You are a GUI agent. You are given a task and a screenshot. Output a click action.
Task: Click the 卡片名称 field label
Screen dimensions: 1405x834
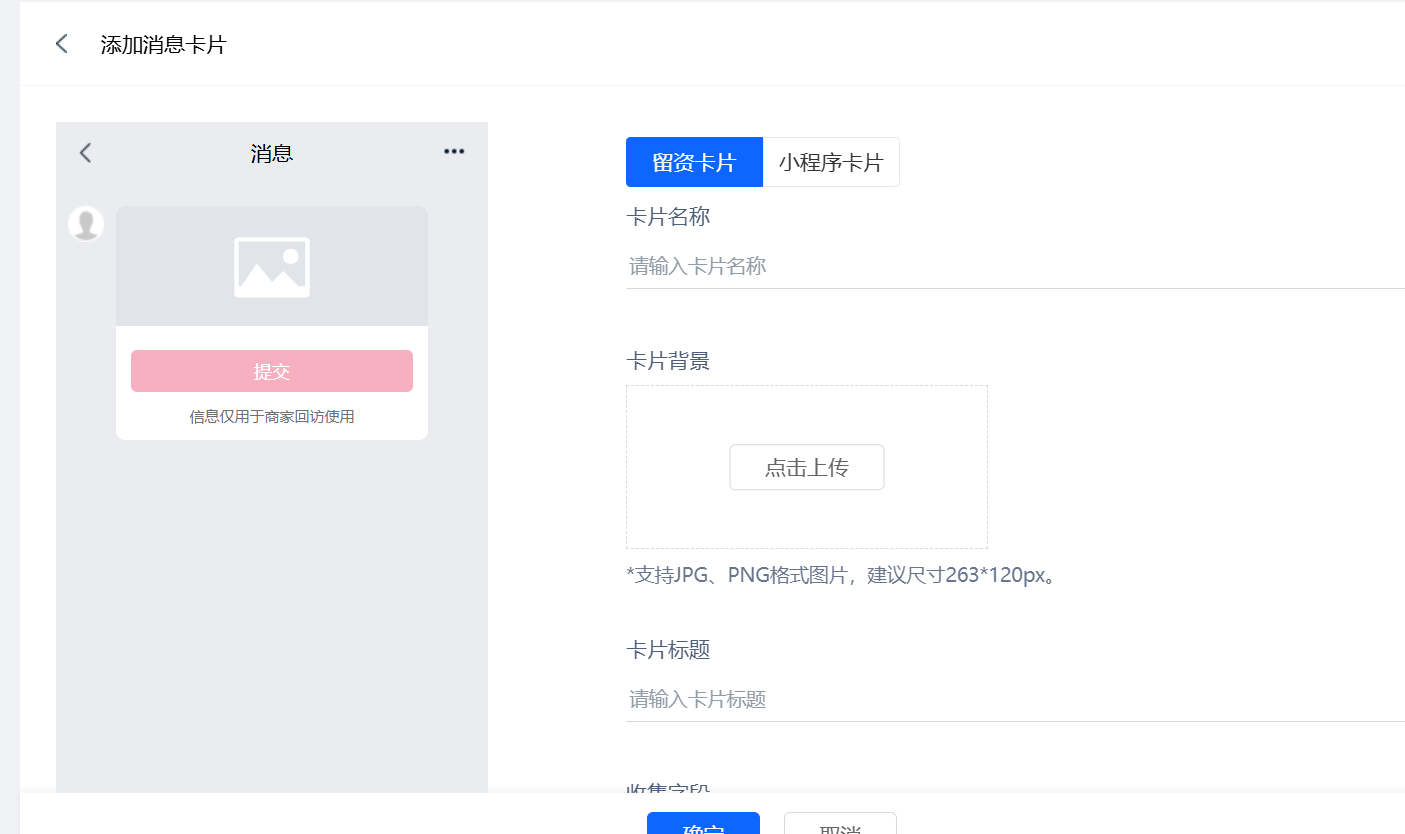pos(667,217)
